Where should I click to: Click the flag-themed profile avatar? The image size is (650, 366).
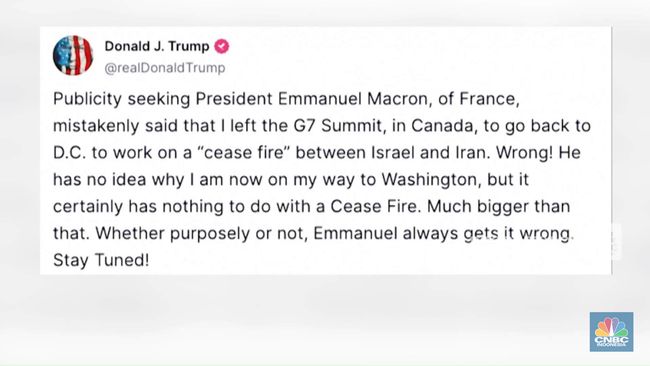pos(73,55)
